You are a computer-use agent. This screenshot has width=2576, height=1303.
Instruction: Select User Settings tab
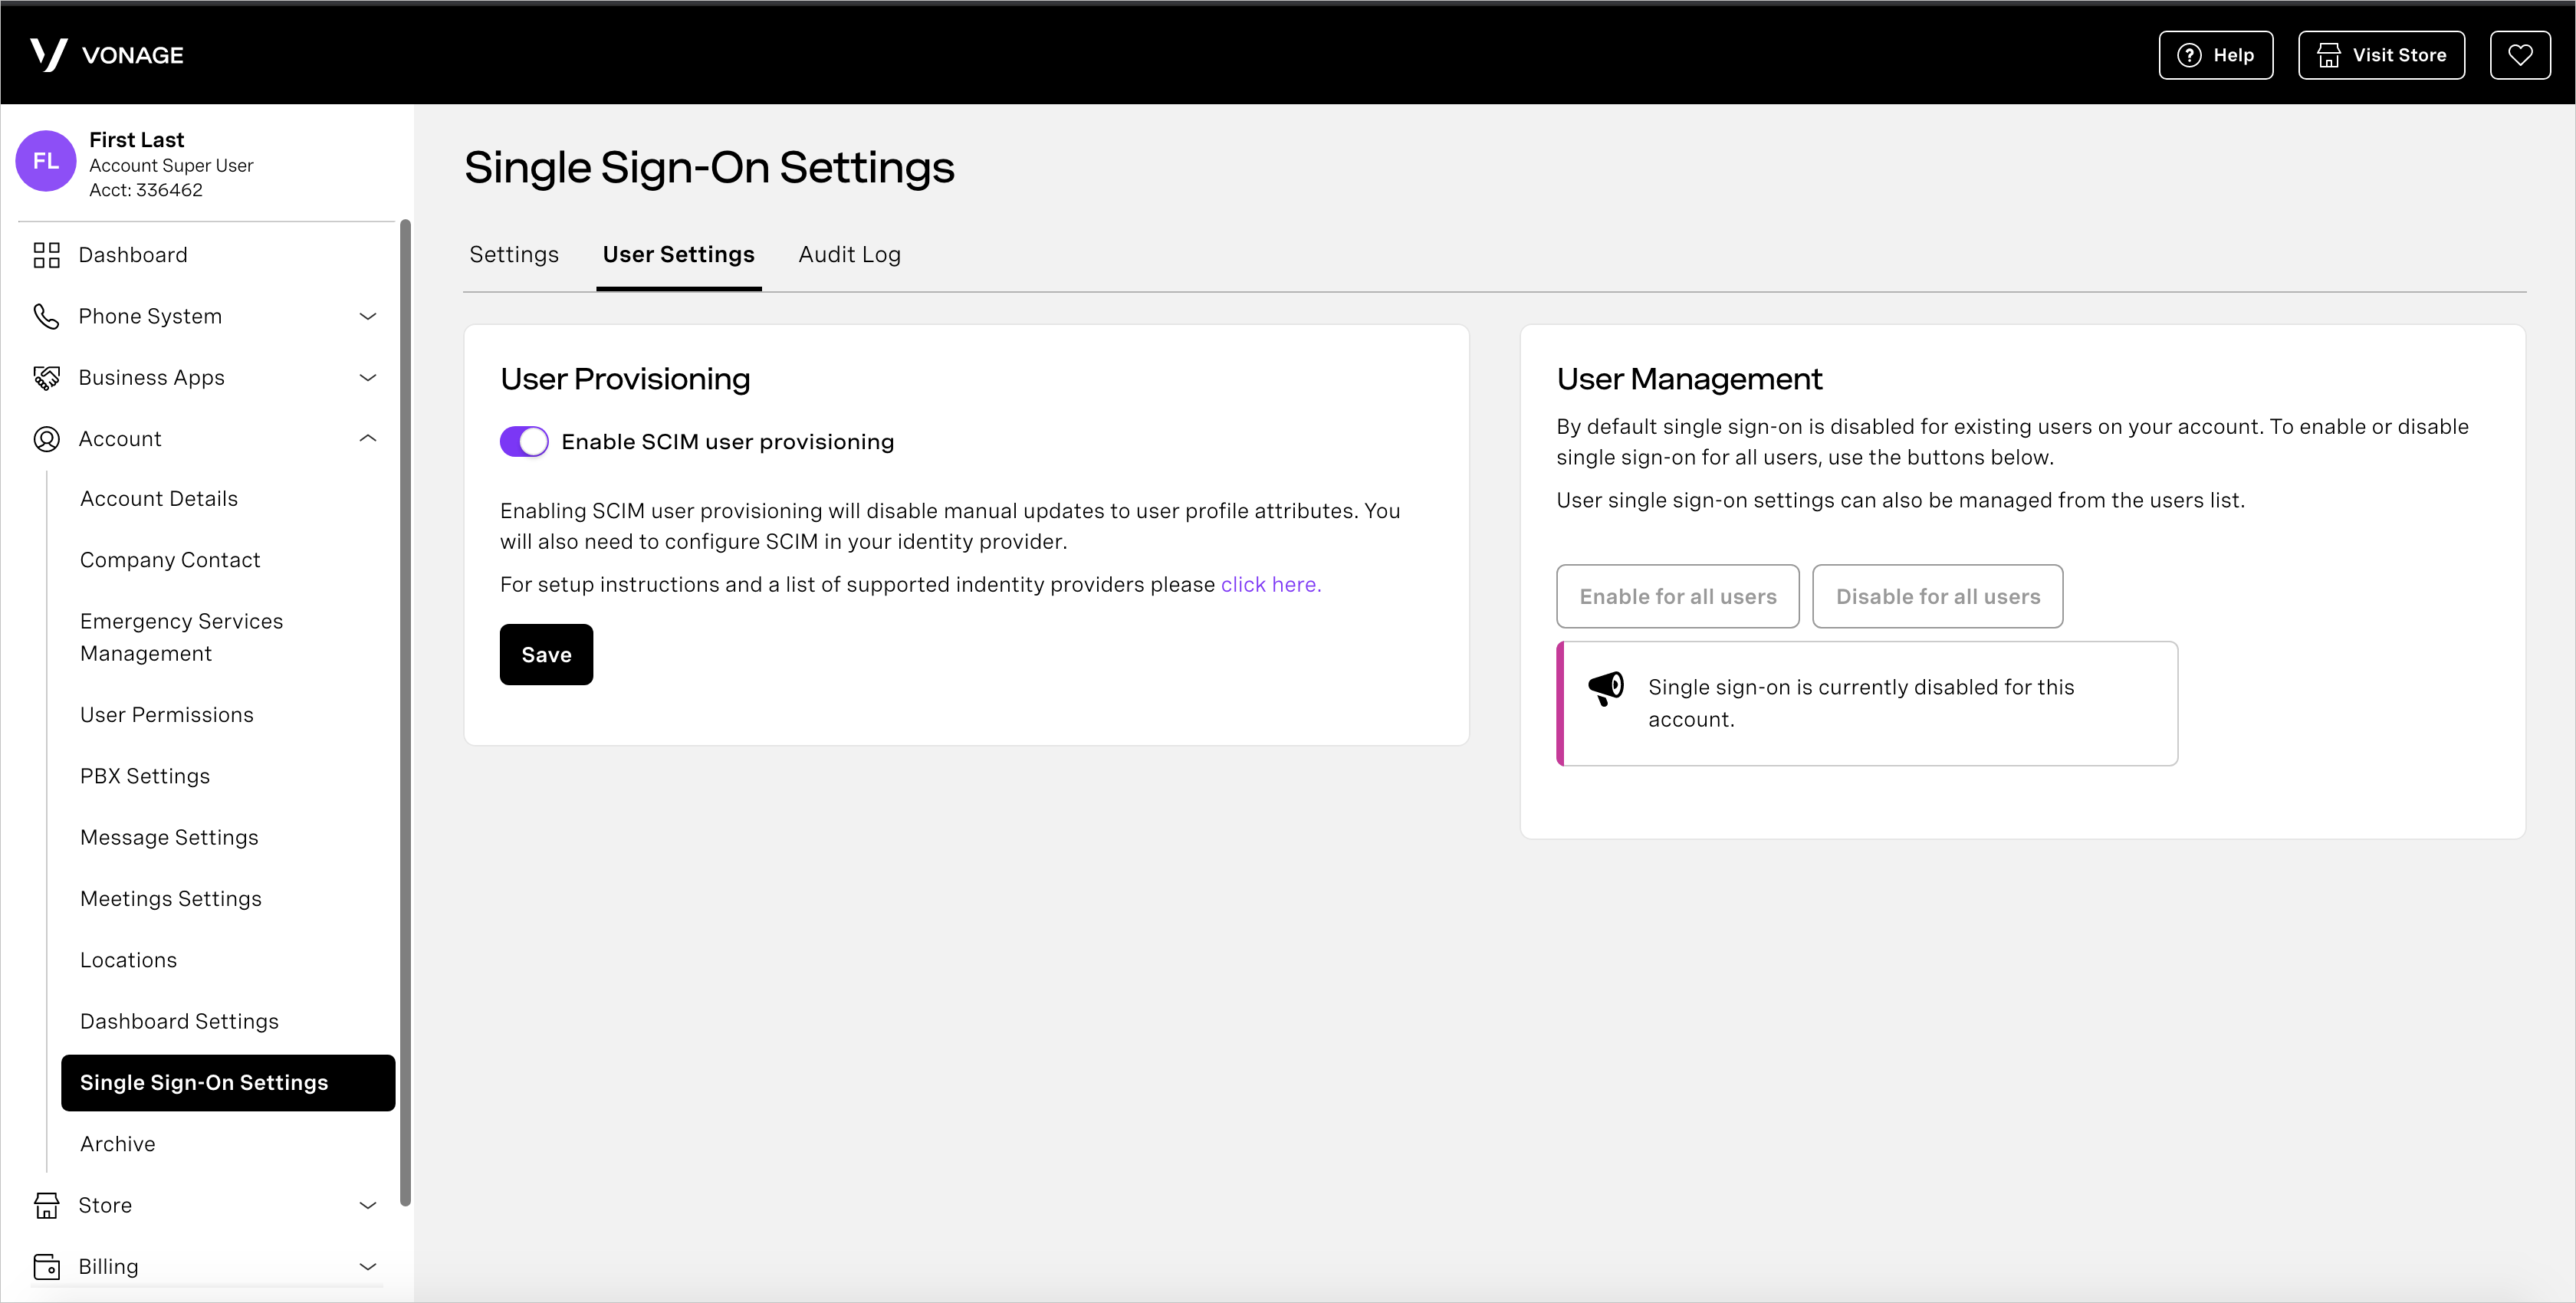tap(678, 254)
